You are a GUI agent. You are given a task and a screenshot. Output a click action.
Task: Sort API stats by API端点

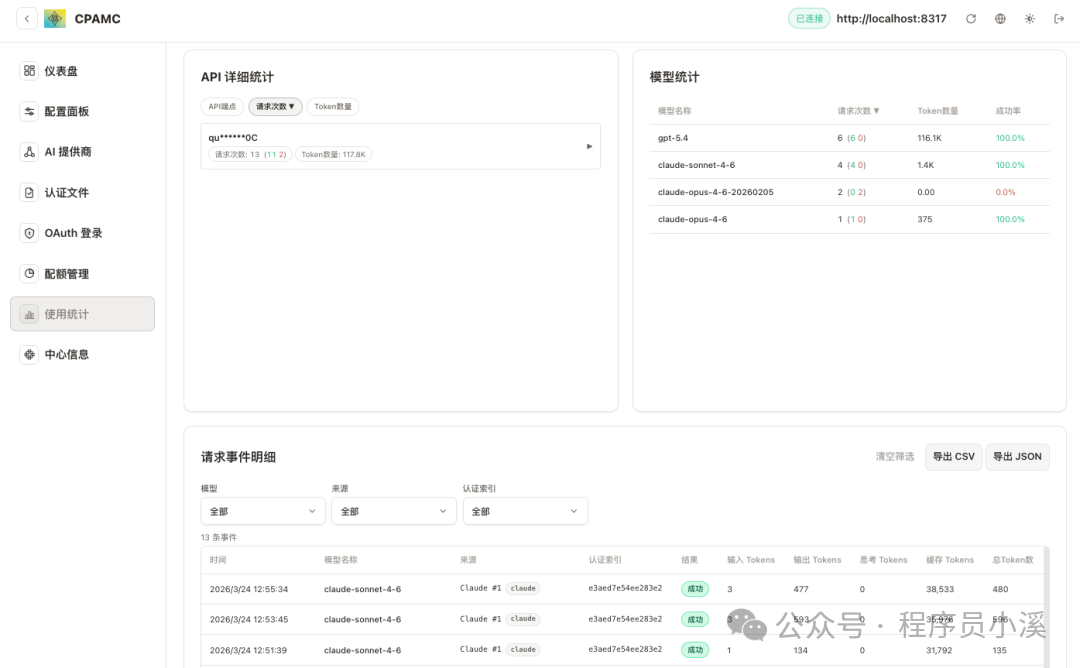222,106
